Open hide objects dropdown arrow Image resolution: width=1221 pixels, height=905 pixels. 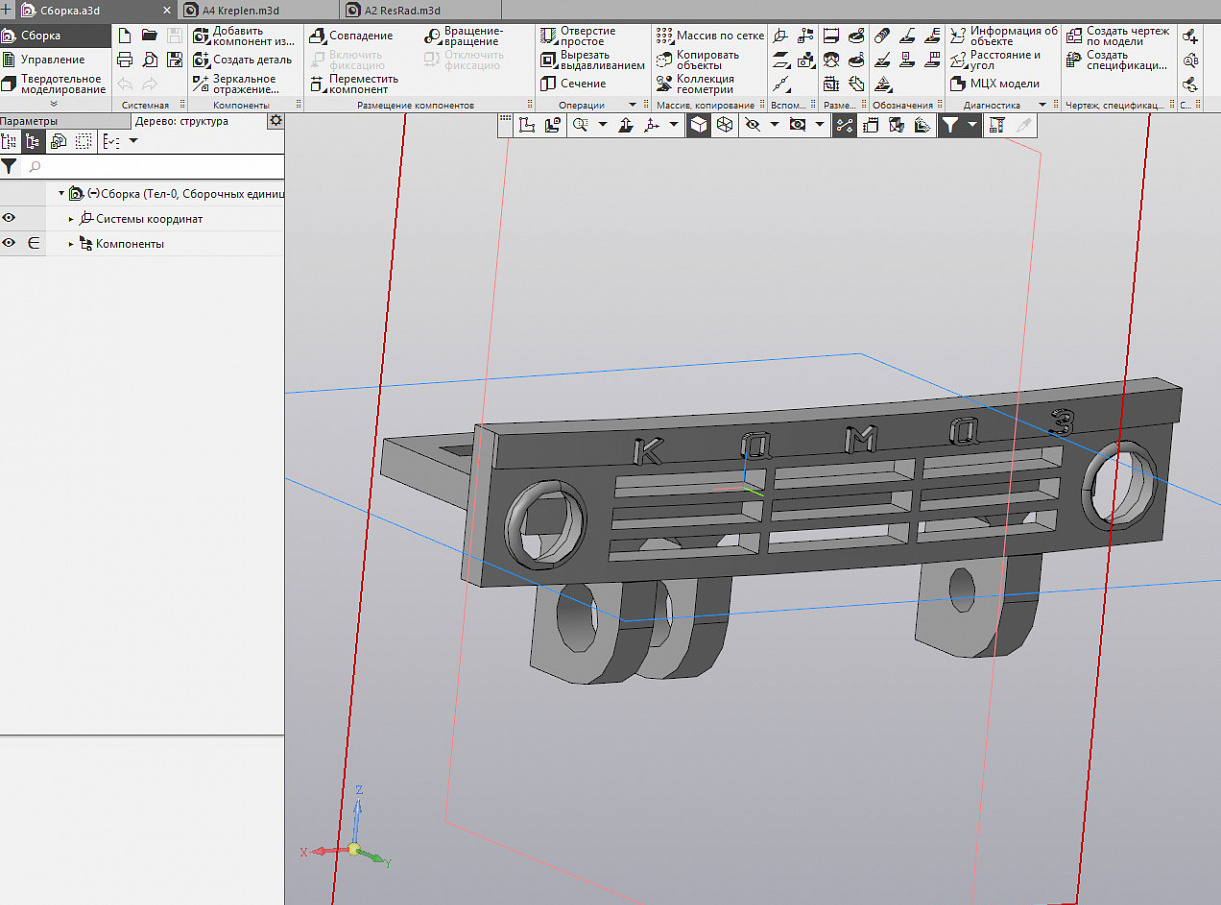point(775,125)
